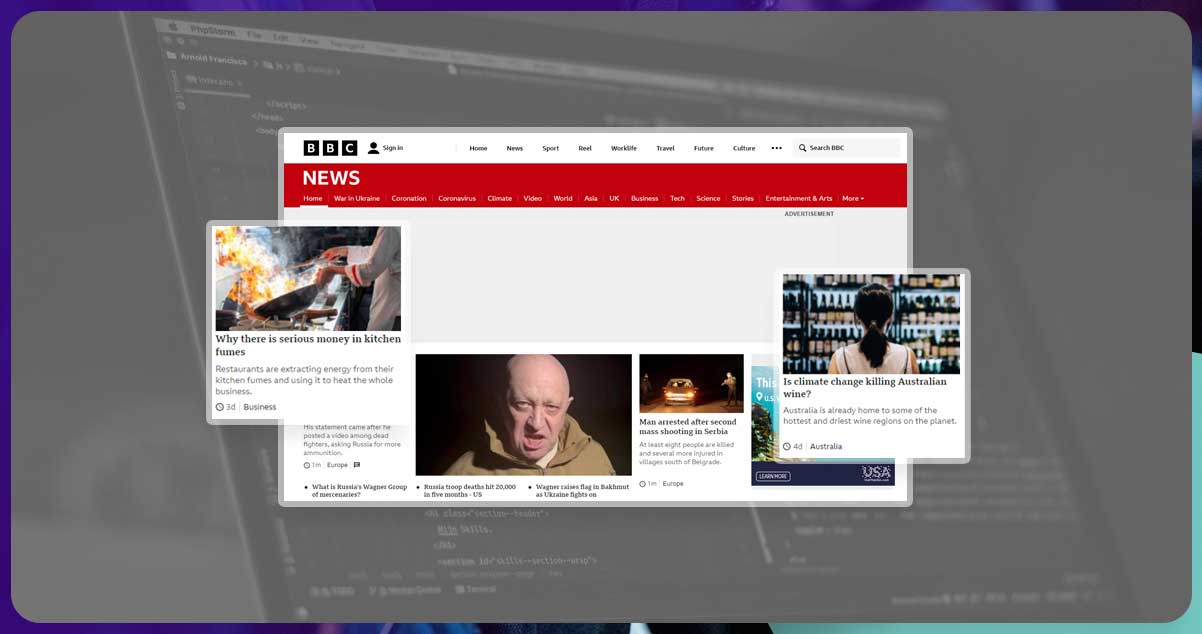Open 'What is Russia's Wagner Group of mercenaries?'
This screenshot has width=1202, height=634.
[x=359, y=491]
